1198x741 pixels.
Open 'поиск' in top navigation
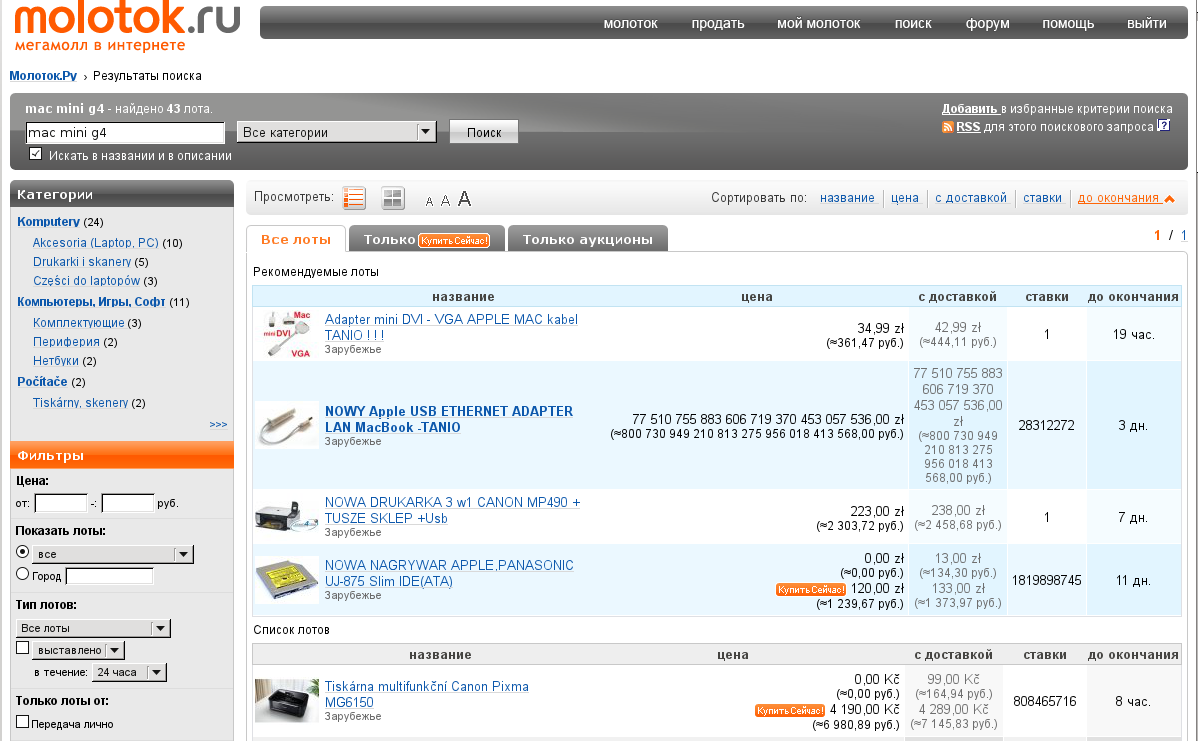click(913, 24)
